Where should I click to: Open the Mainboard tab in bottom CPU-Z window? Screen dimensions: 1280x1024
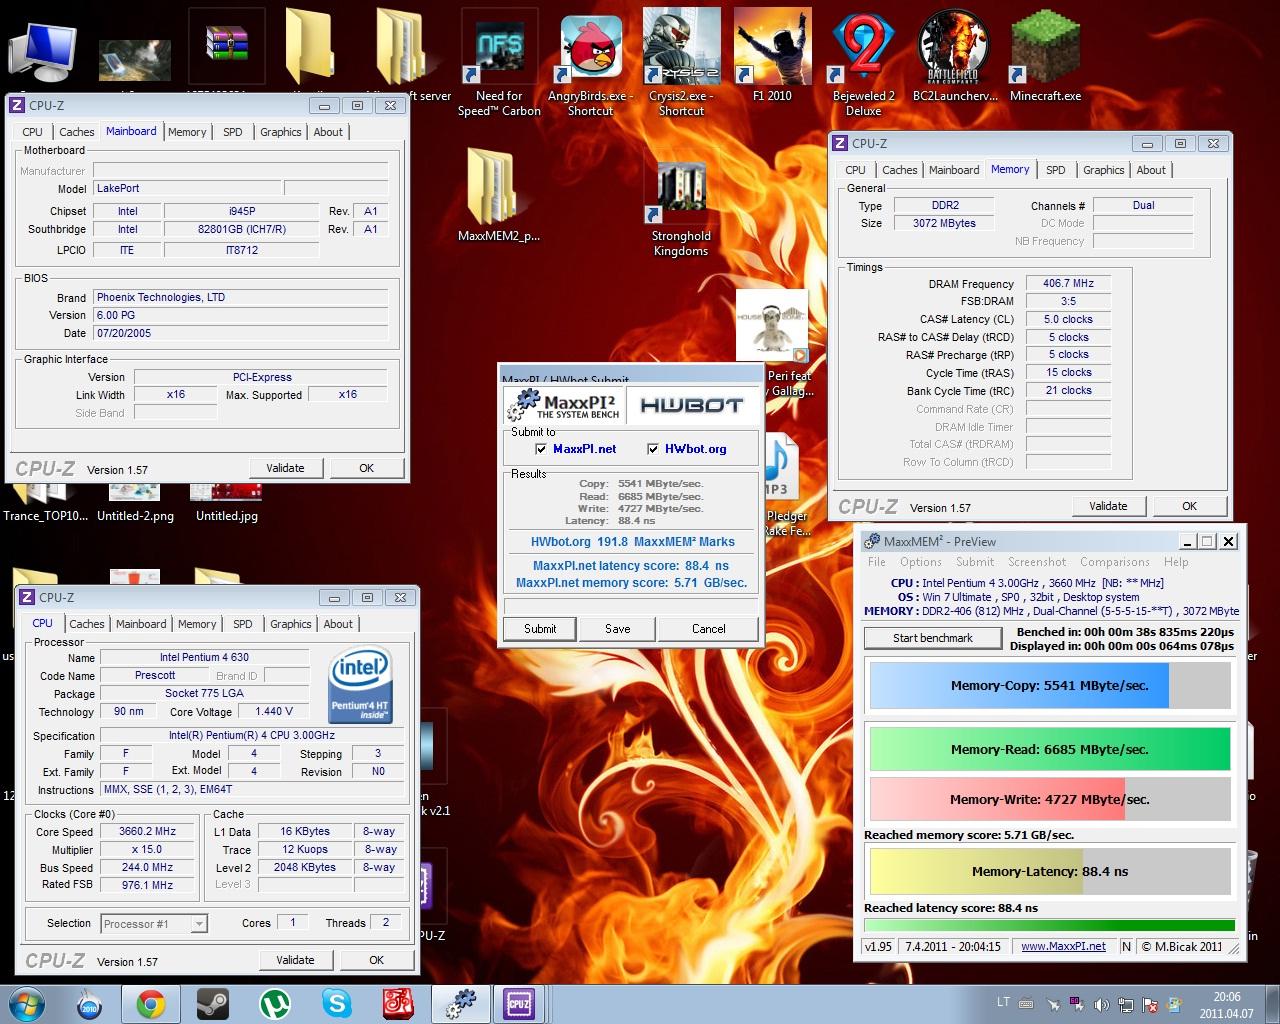(141, 624)
